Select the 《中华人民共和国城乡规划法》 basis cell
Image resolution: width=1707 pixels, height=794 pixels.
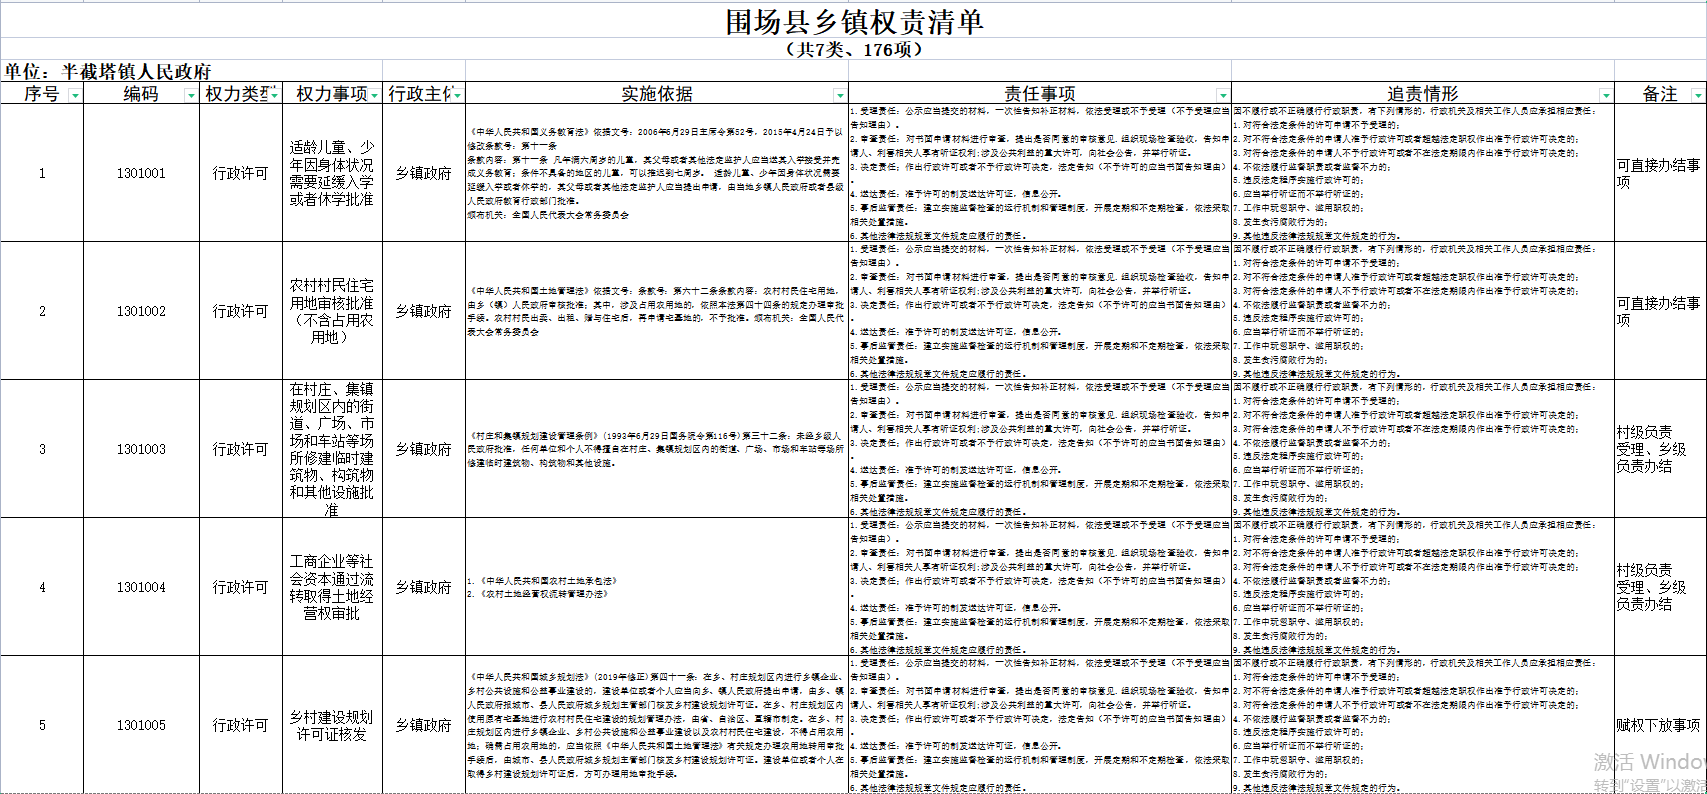[x=657, y=725]
